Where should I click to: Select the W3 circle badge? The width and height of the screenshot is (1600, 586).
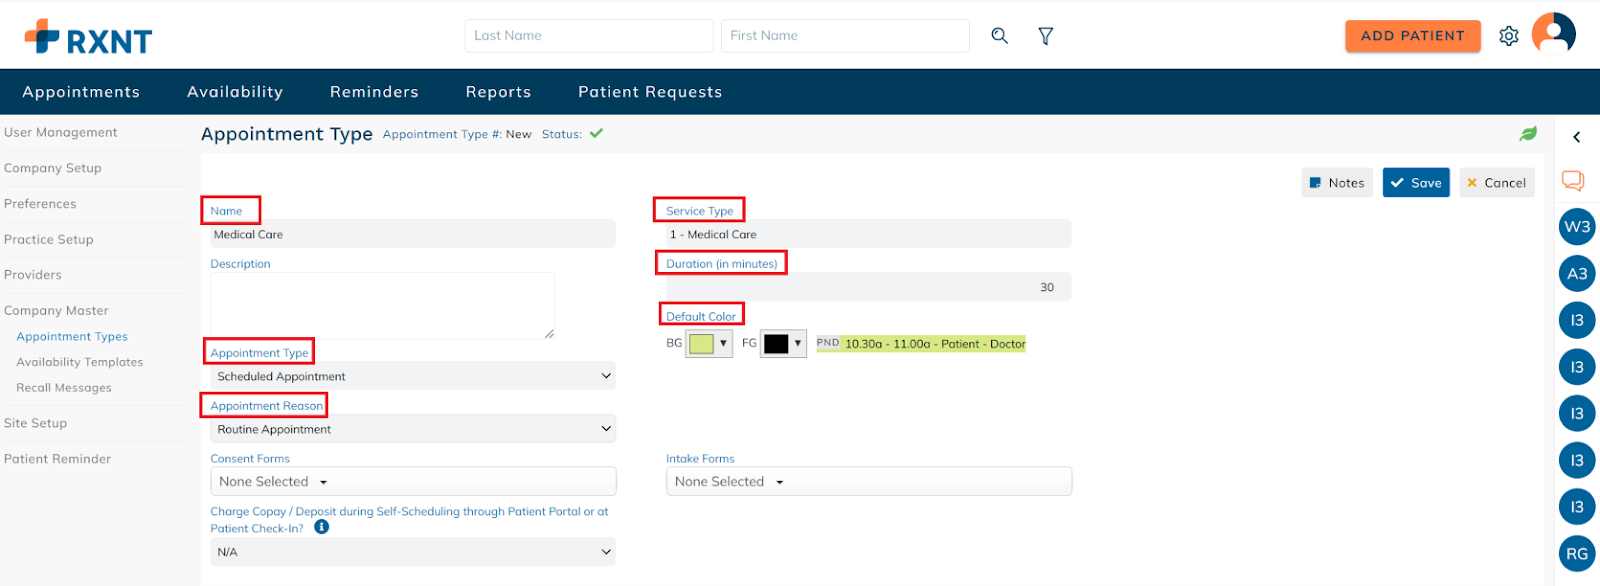point(1577,227)
